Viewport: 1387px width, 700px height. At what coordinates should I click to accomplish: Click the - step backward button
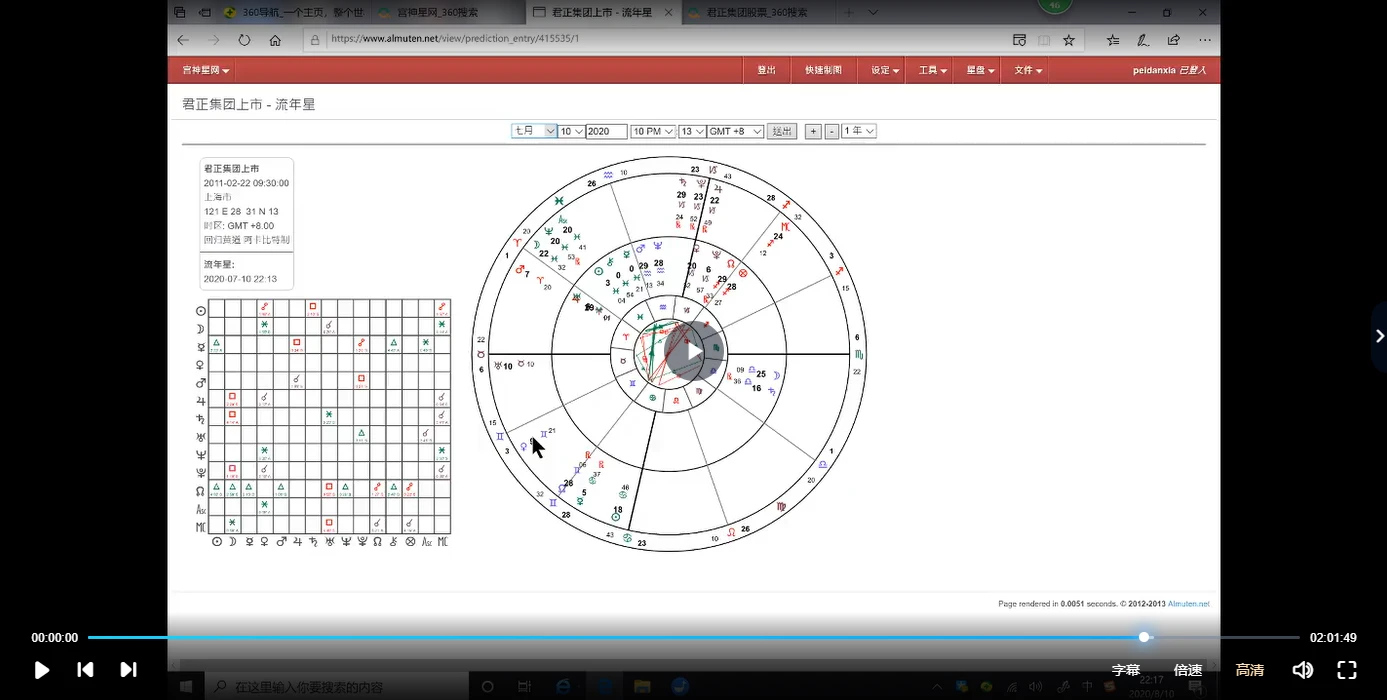point(832,131)
